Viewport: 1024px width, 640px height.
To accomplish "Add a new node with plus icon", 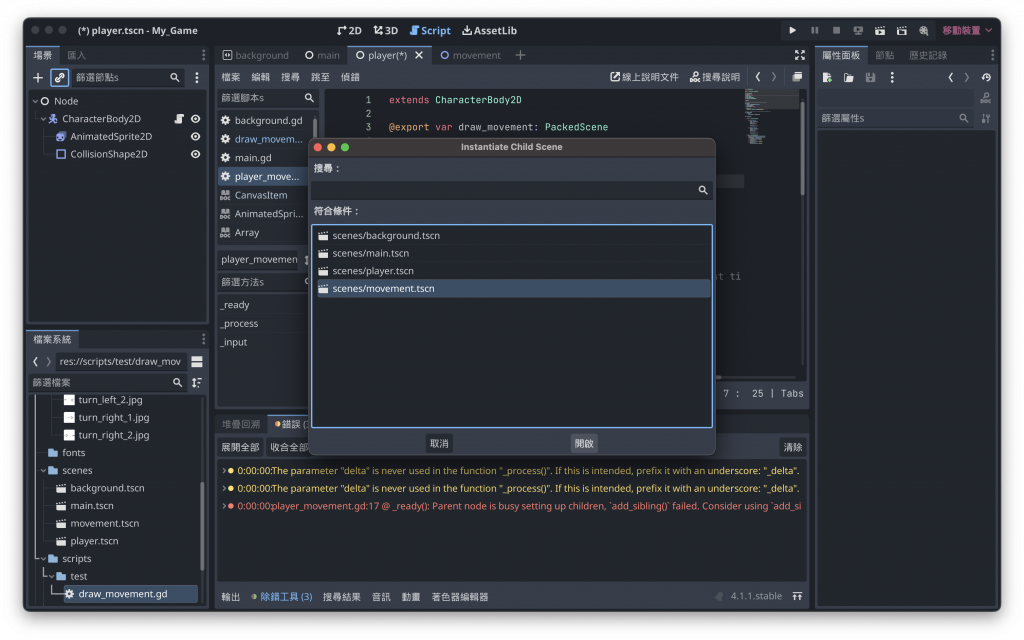I will coord(38,78).
